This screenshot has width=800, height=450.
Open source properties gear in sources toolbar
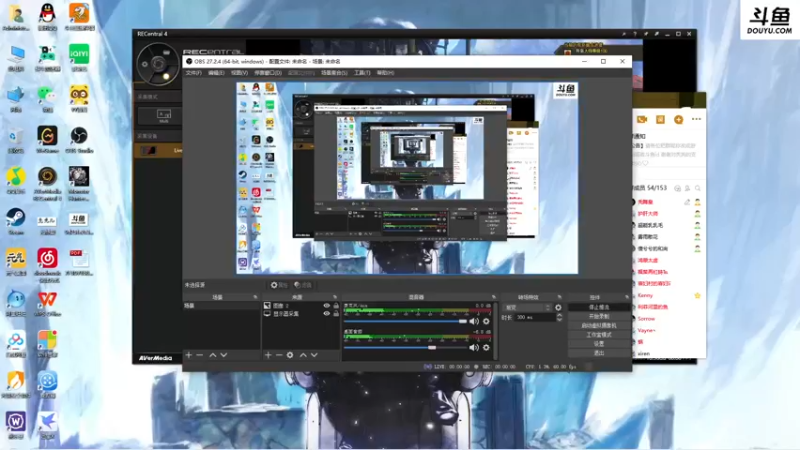[290, 355]
